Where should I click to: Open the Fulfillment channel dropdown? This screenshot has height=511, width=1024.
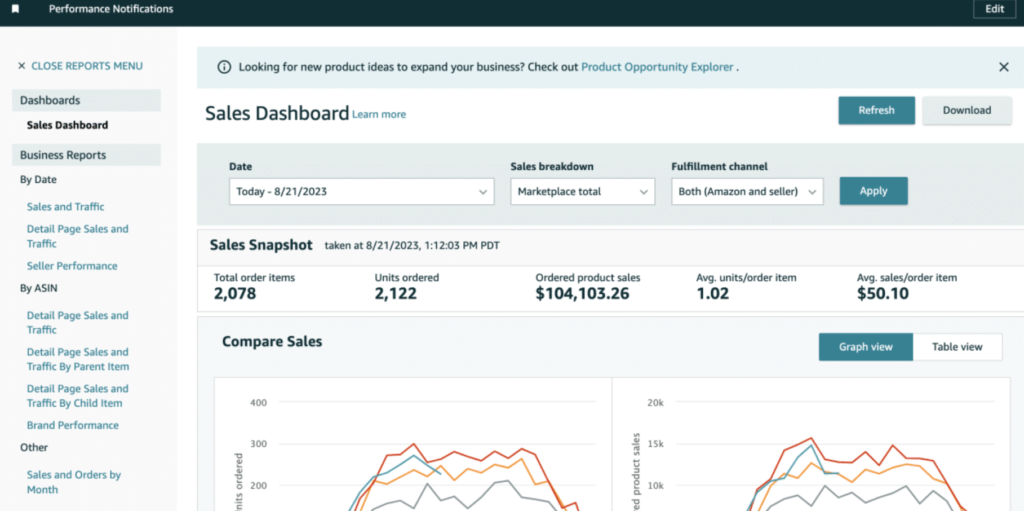[x=746, y=191]
